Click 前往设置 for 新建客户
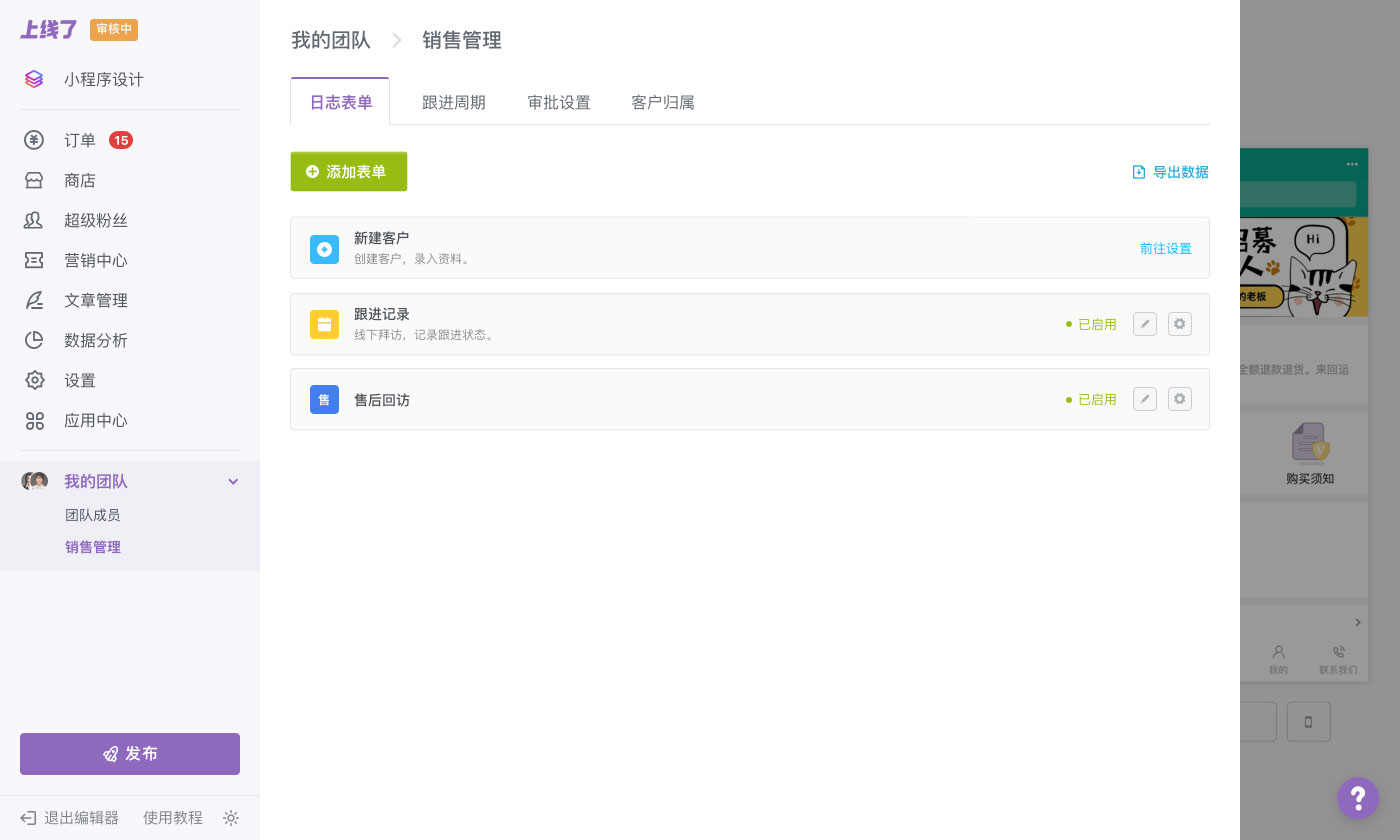 1166,248
